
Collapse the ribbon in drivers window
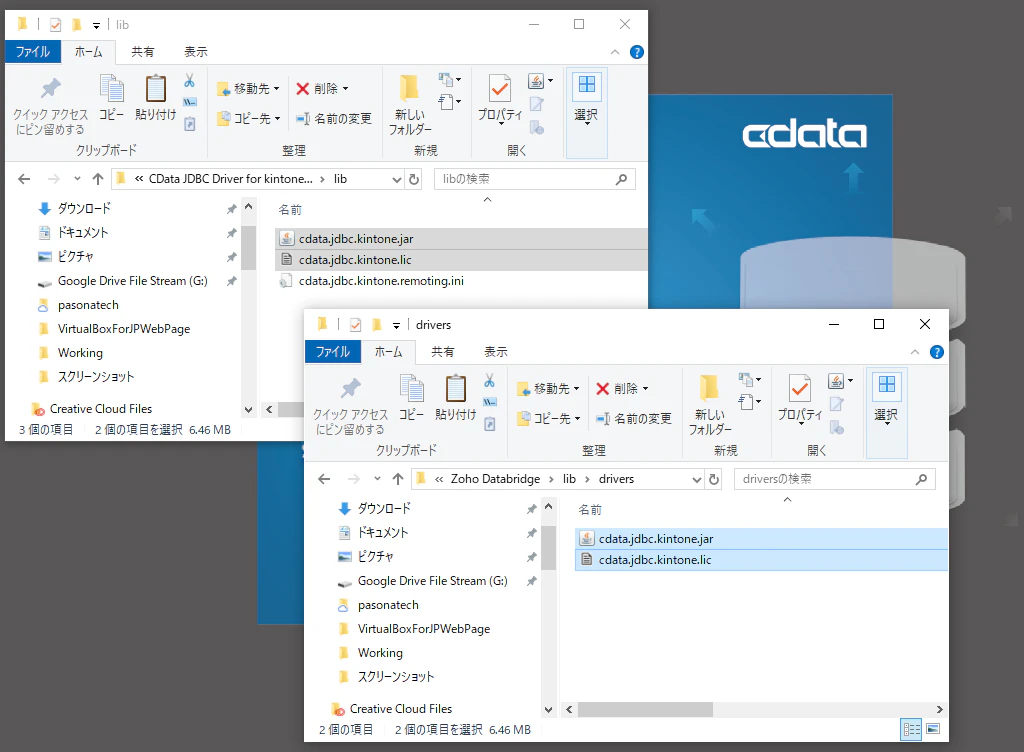pos(914,352)
